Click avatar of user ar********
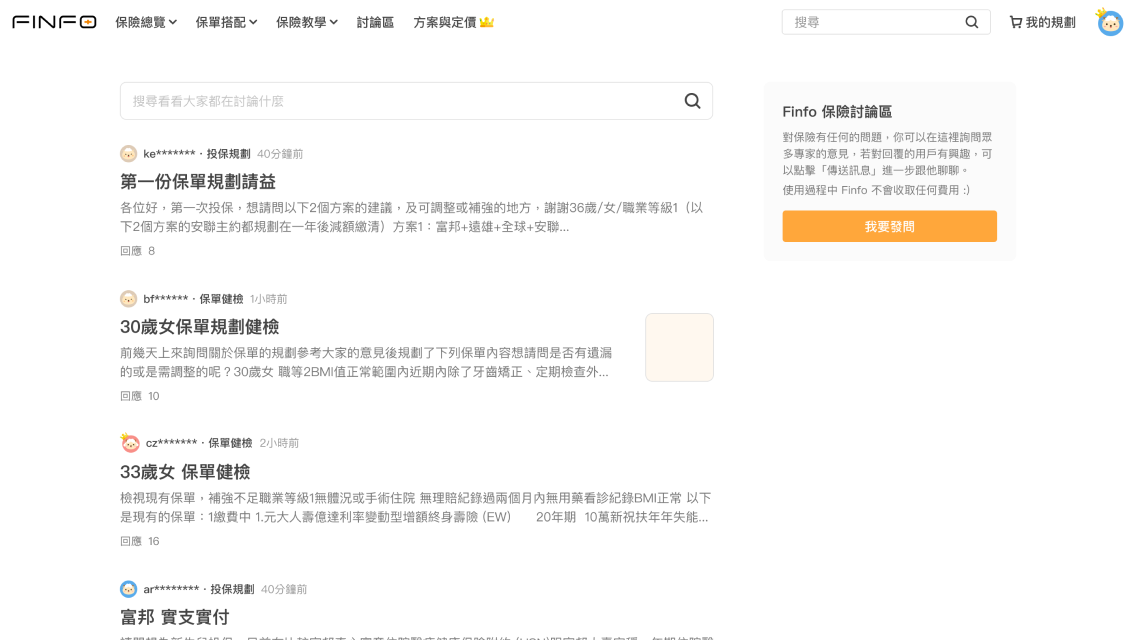This screenshot has height=640, width=1136. [128, 589]
